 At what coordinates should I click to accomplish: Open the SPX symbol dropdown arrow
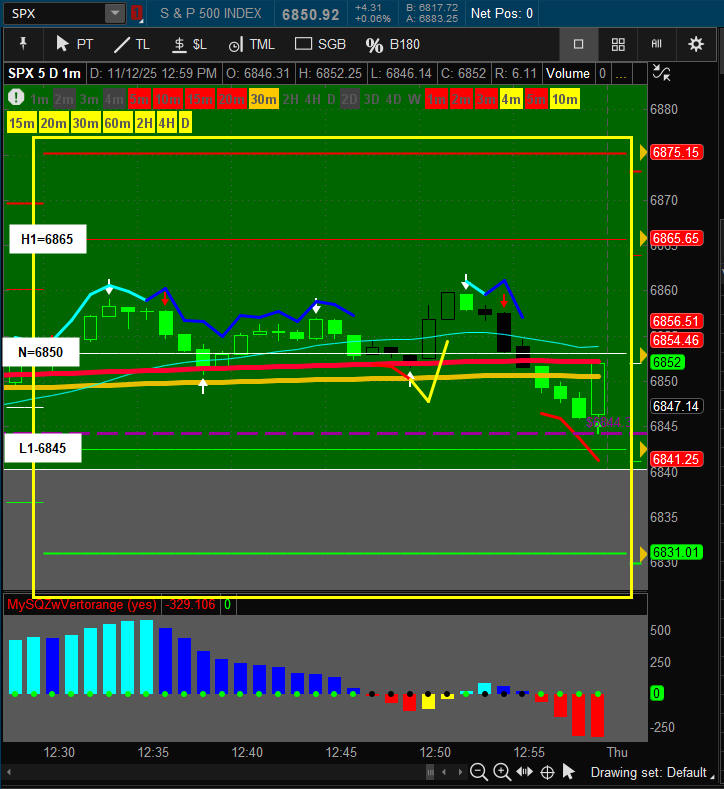pos(115,13)
